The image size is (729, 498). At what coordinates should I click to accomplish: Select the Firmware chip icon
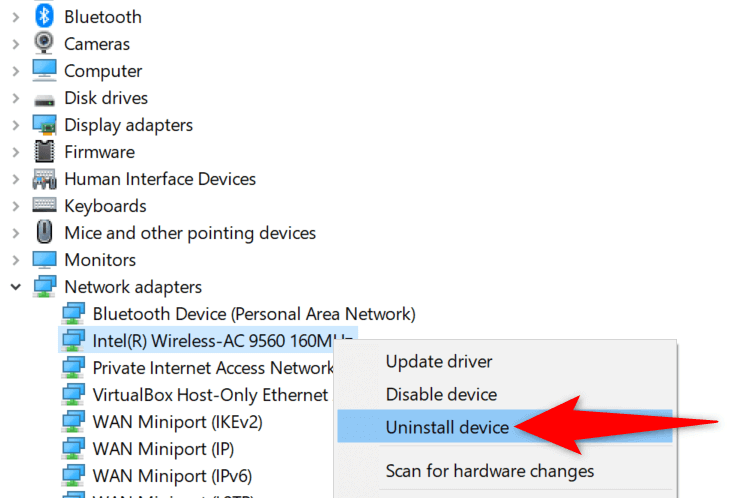(x=45, y=152)
